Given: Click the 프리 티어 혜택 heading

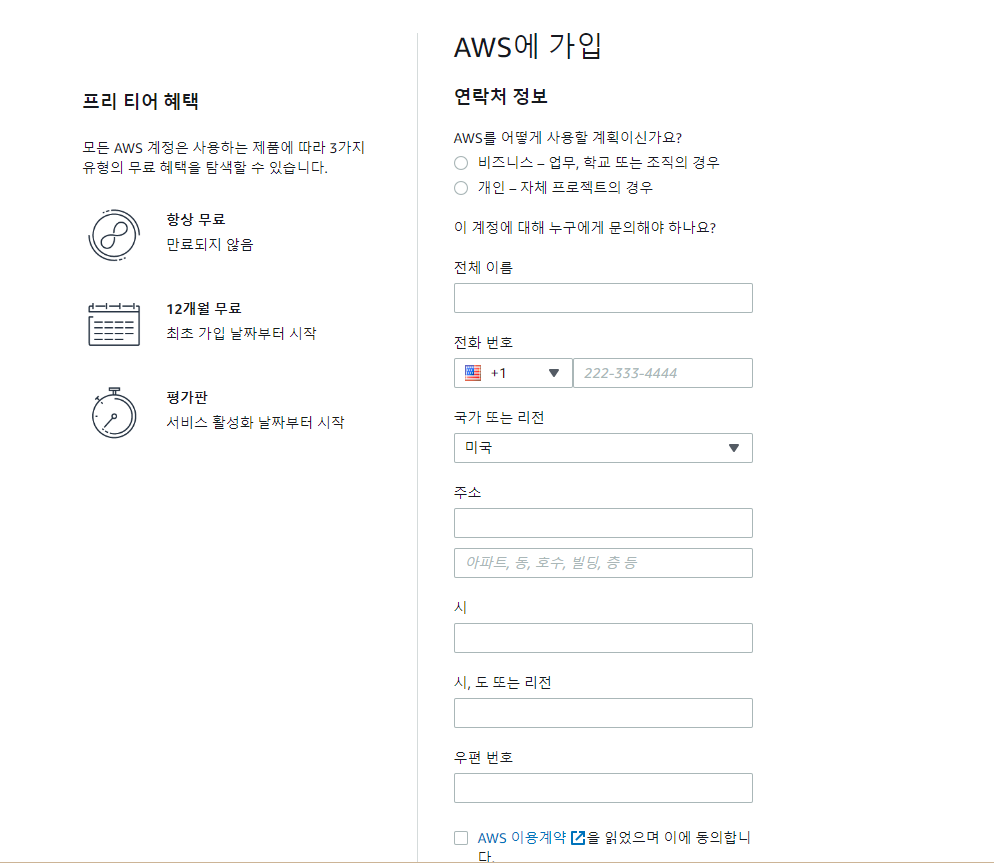Looking at the screenshot, I should [141, 101].
